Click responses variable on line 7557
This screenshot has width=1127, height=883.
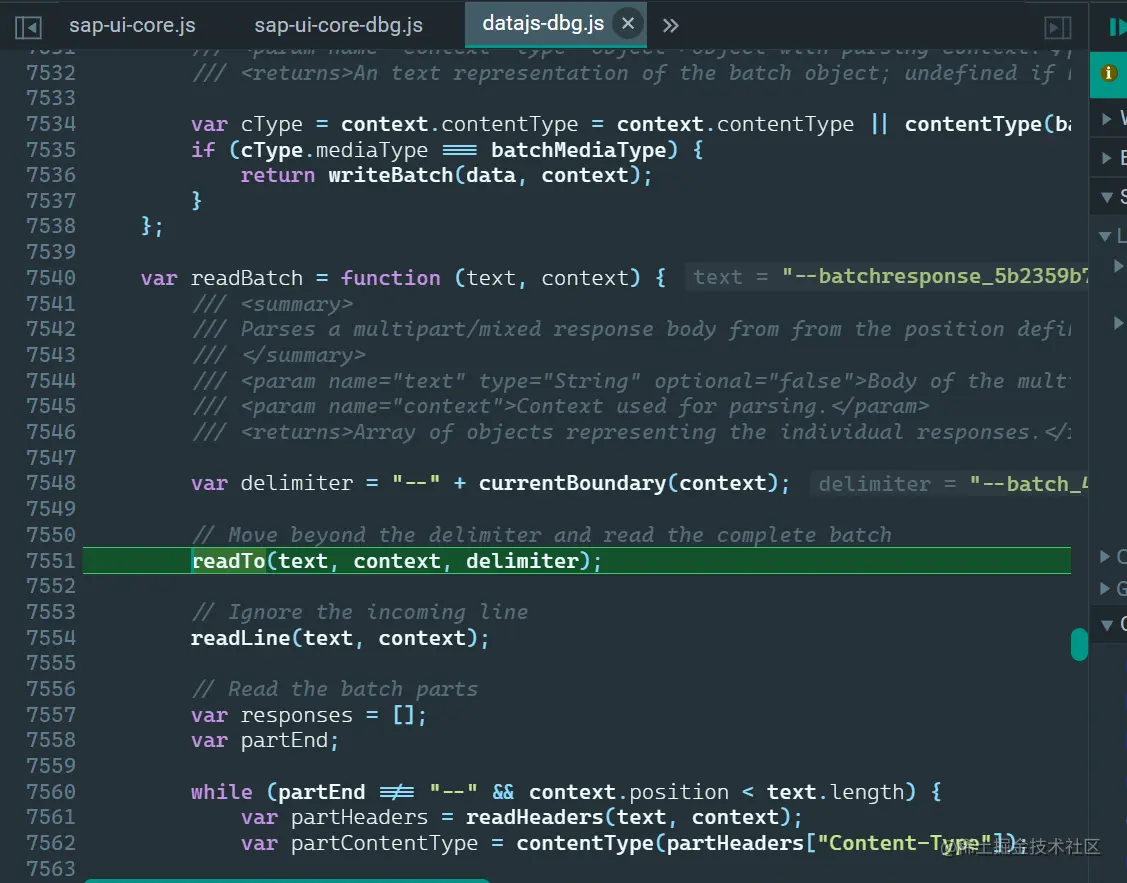click(x=297, y=716)
